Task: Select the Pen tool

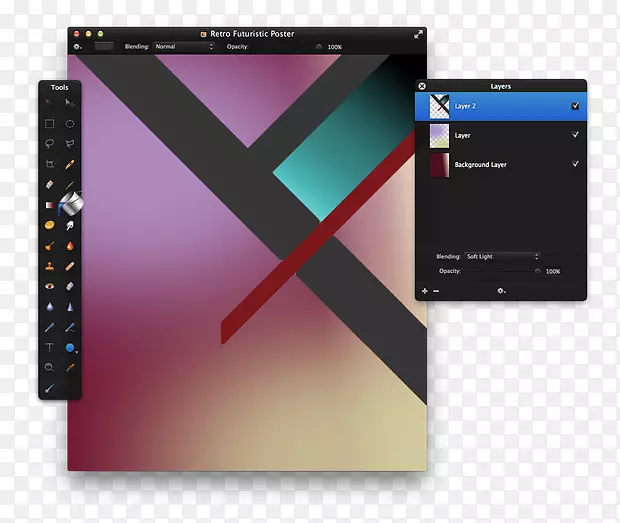Action: click(x=49, y=327)
